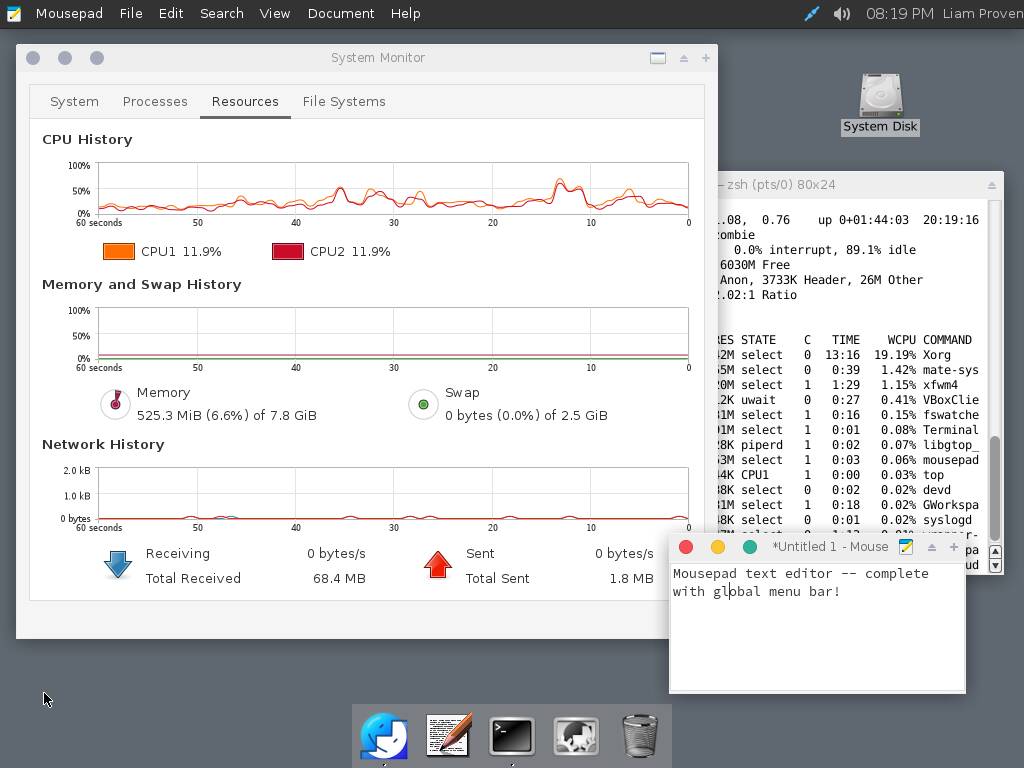
Task: Click the terminal scrollbar down arrow
Action: click(995, 566)
